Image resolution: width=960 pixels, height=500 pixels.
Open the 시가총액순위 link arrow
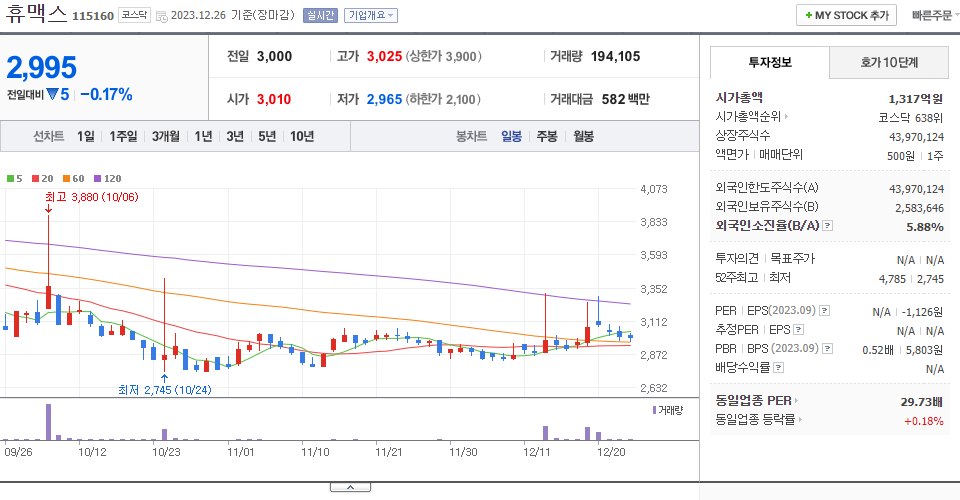coord(787,116)
